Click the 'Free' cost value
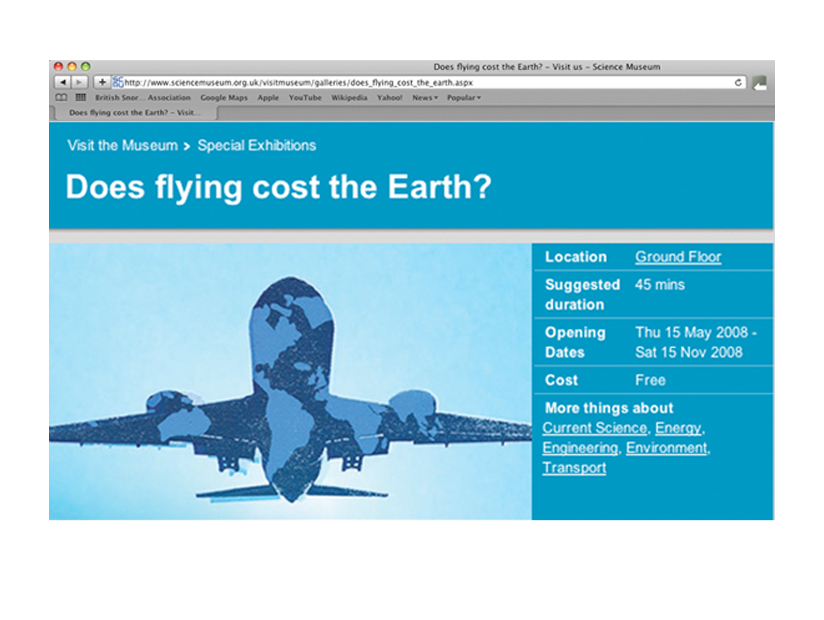The width and height of the screenshot is (824, 620). click(650, 380)
